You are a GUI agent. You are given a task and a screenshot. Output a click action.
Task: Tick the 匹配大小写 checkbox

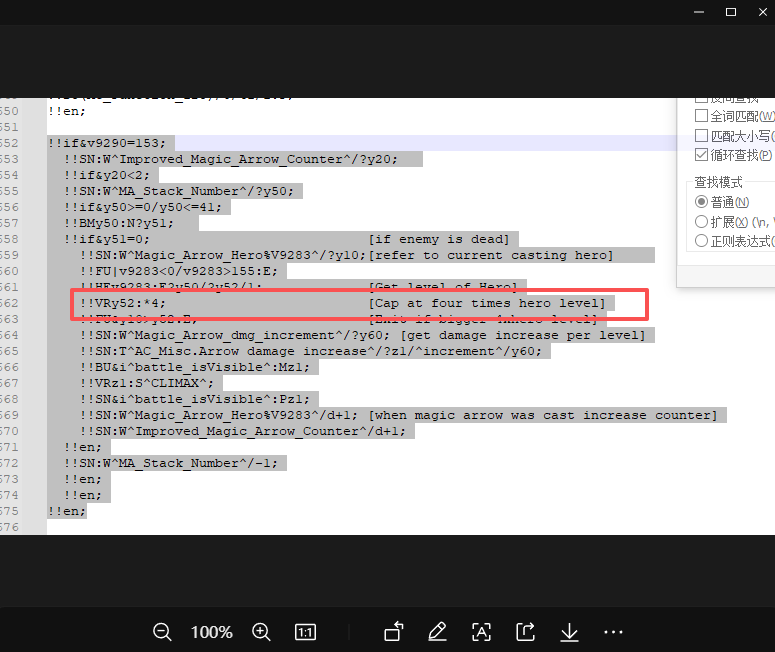coord(701,135)
